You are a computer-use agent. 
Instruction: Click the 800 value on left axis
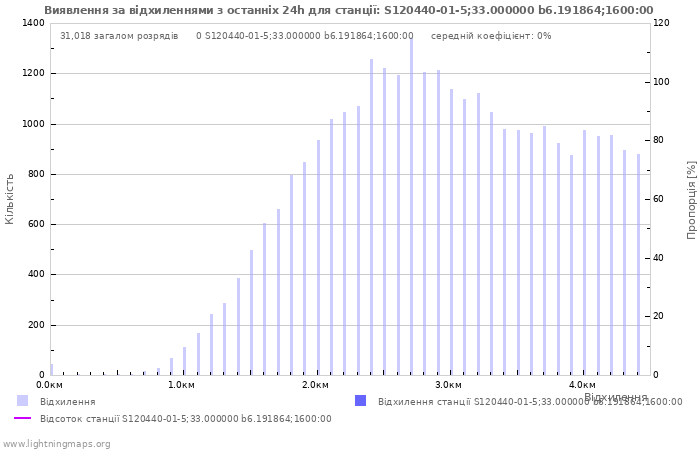(35, 174)
